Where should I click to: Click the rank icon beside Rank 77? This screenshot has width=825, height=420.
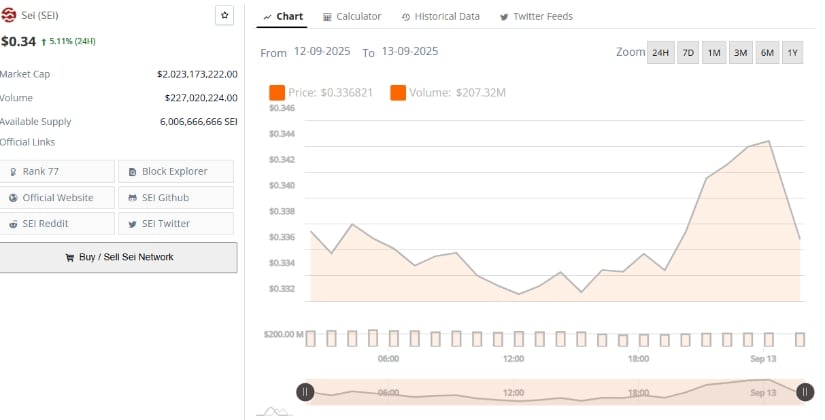coord(13,172)
